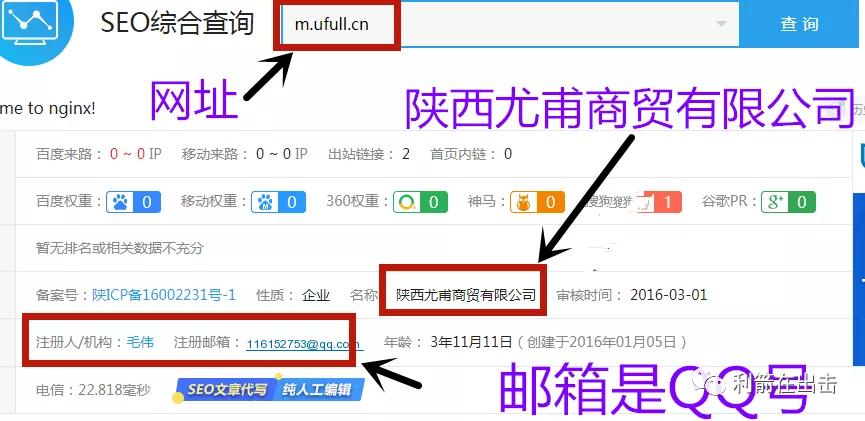
Task: Click the Google PR g+ badge
Action: [788, 202]
